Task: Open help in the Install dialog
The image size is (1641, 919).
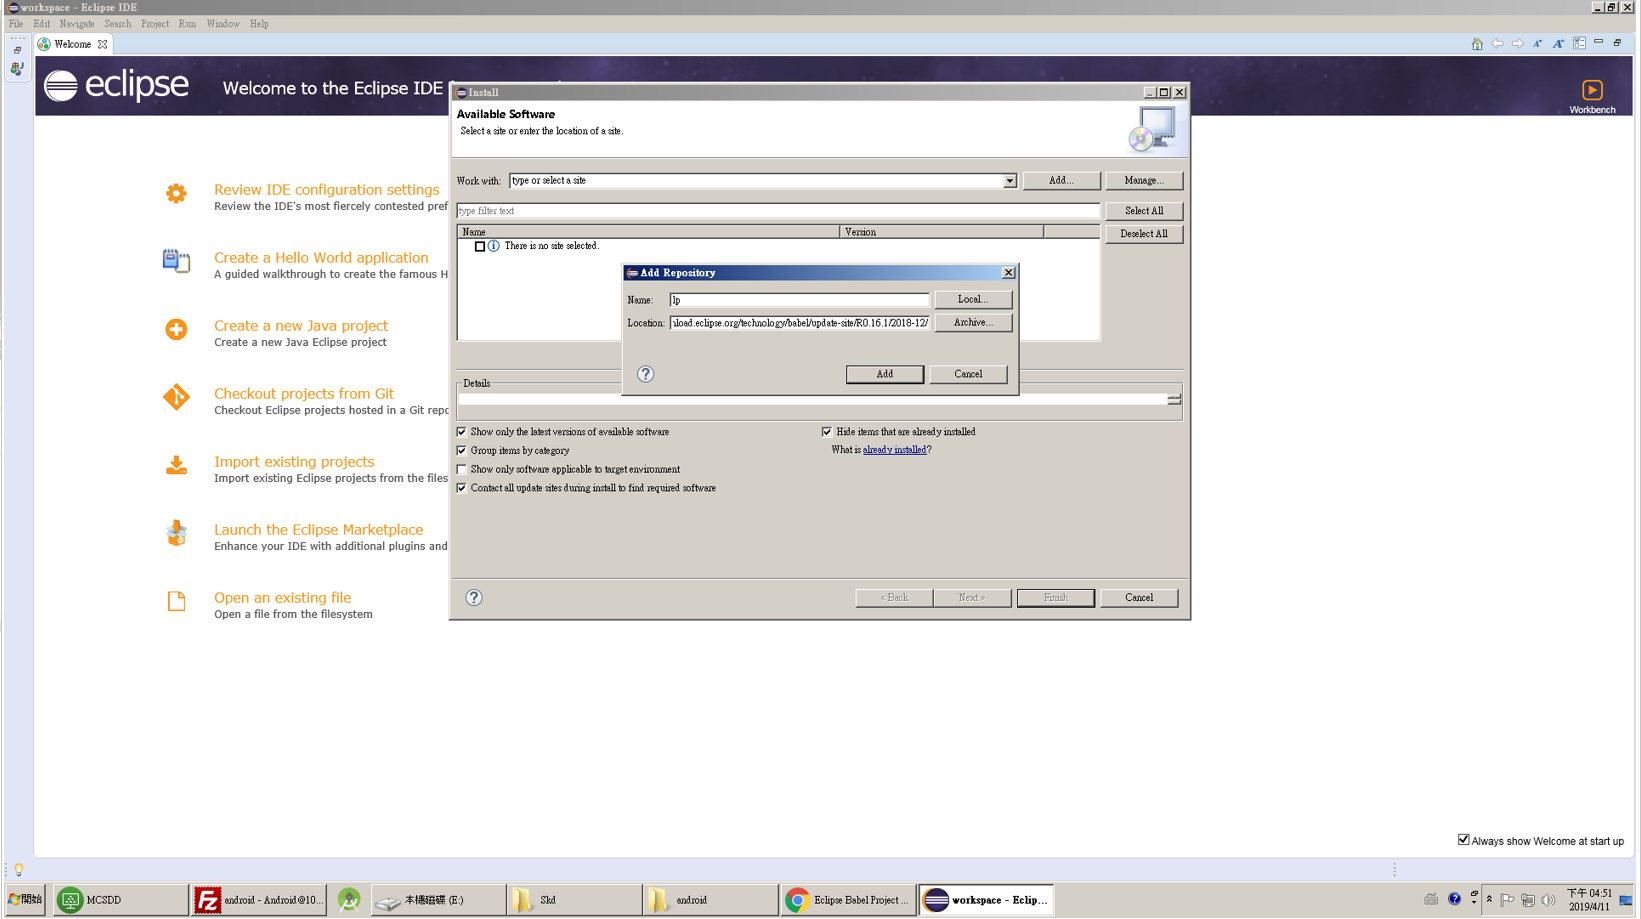Action: 474,598
